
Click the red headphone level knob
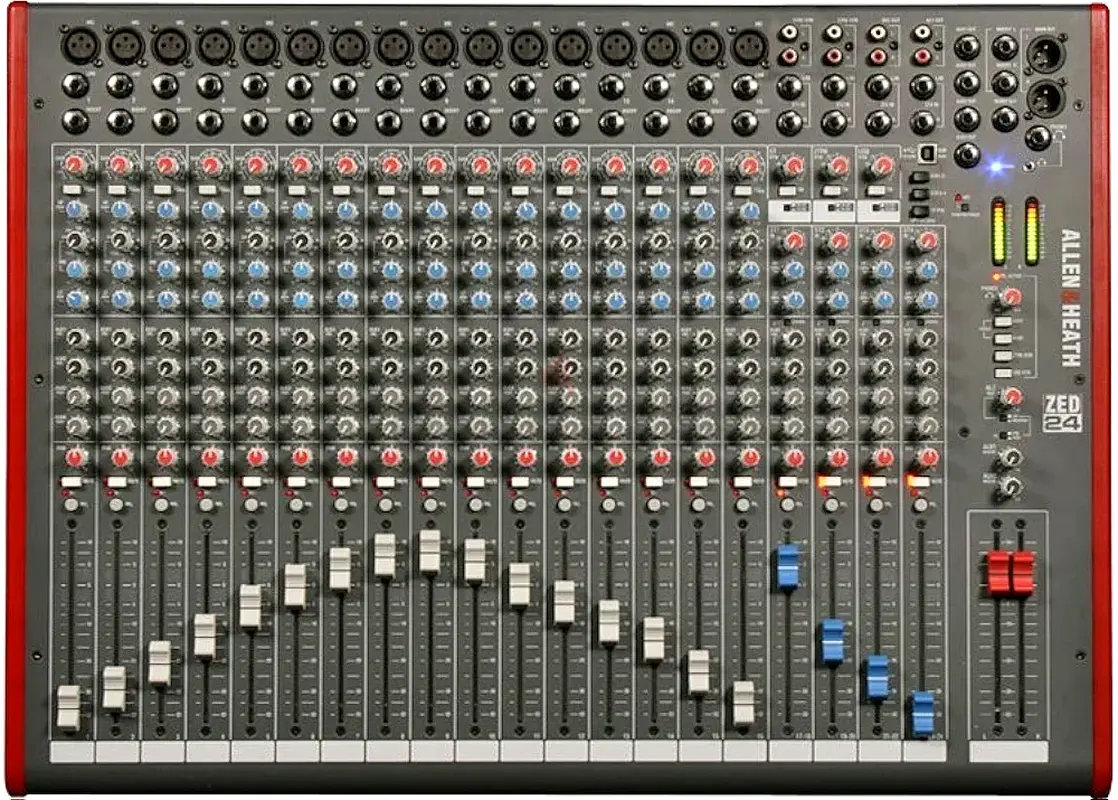(x=1011, y=297)
